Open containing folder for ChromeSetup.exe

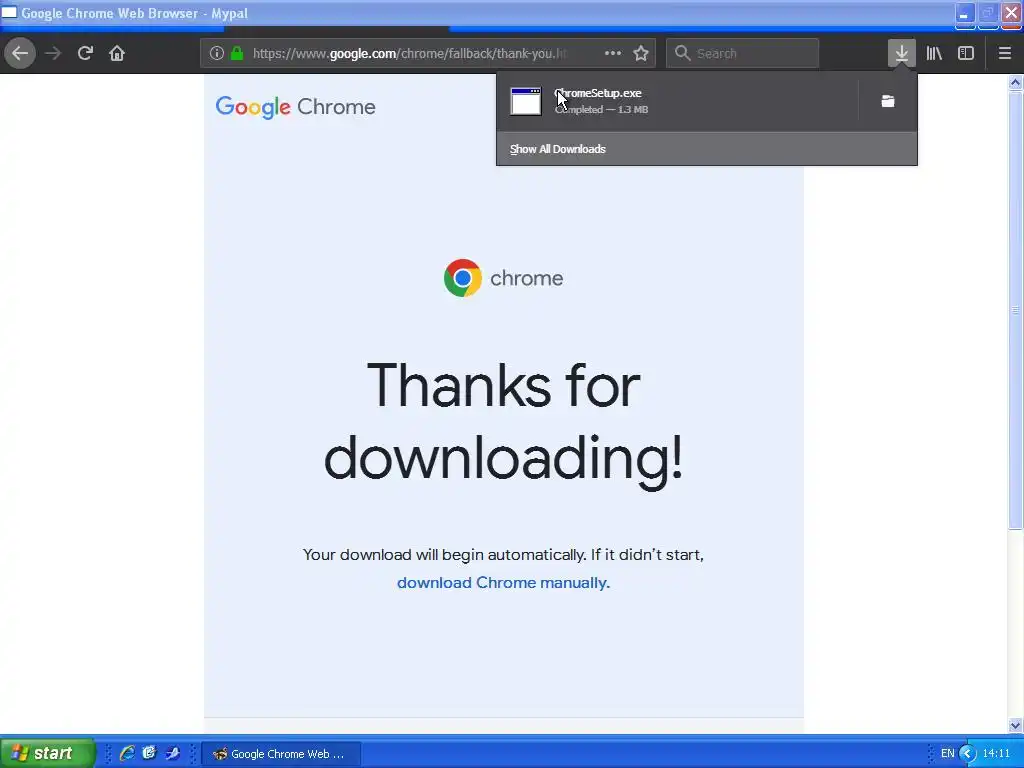[x=888, y=101]
